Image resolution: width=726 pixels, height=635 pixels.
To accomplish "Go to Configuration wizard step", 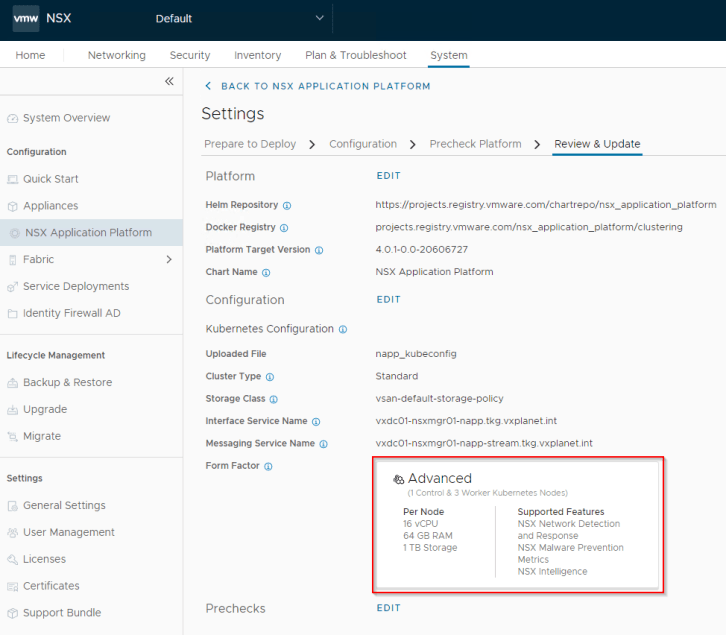I will click(363, 144).
